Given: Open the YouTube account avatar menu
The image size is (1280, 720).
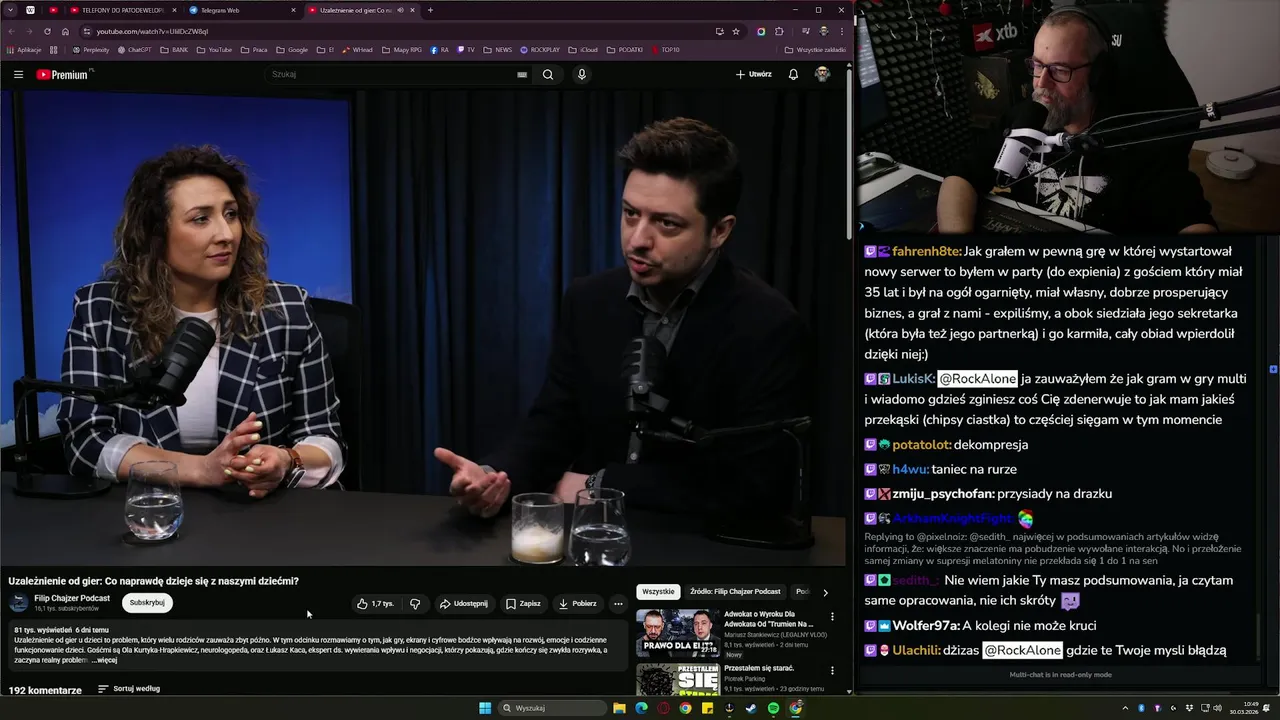Looking at the screenshot, I should click(x=822, y=74).
